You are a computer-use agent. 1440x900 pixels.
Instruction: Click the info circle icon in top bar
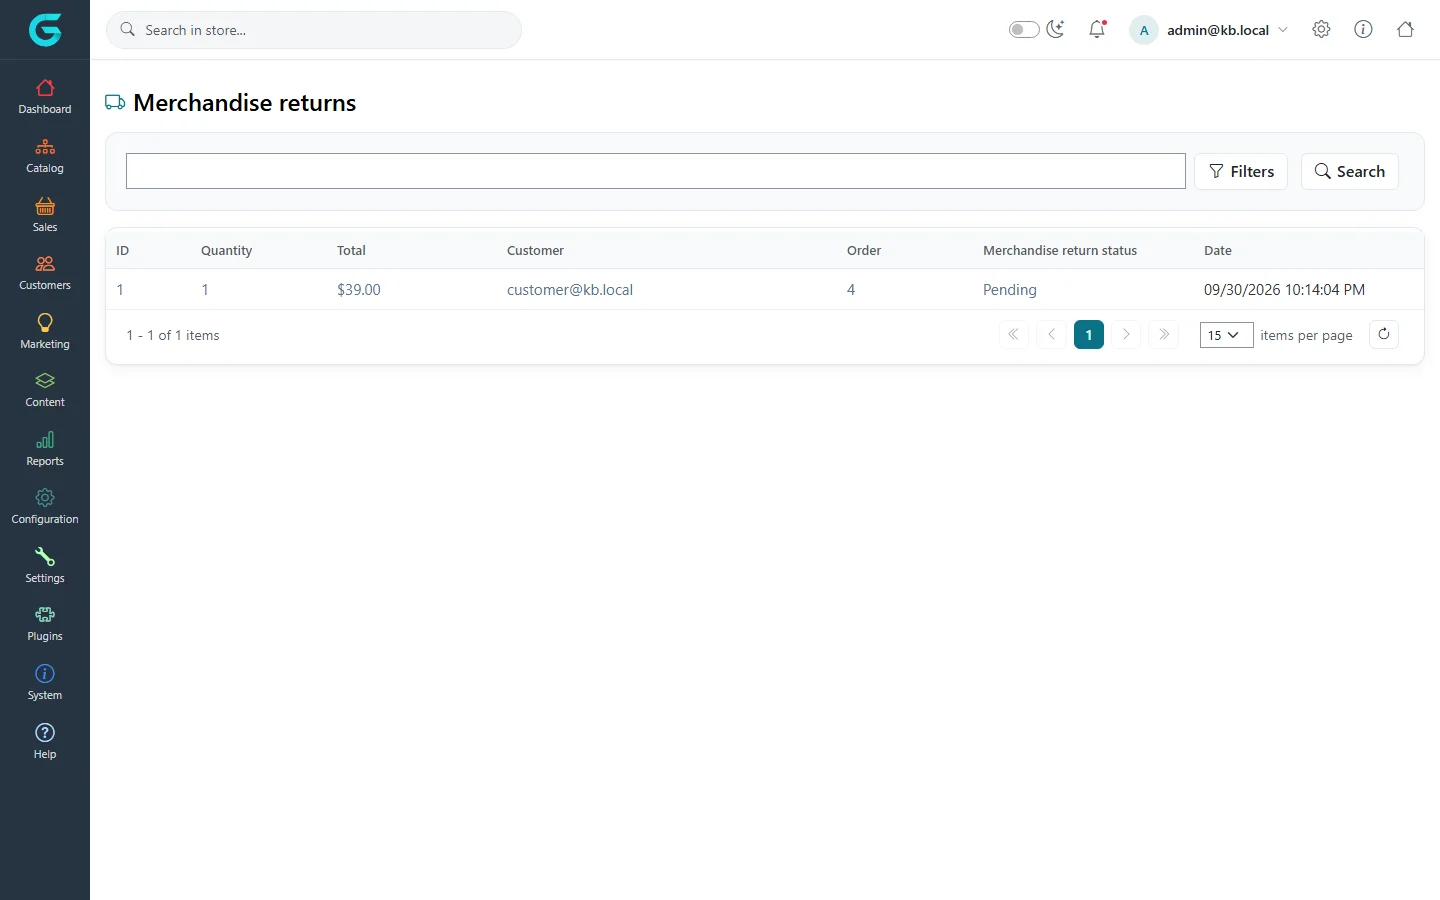(x=1363, y=29)
